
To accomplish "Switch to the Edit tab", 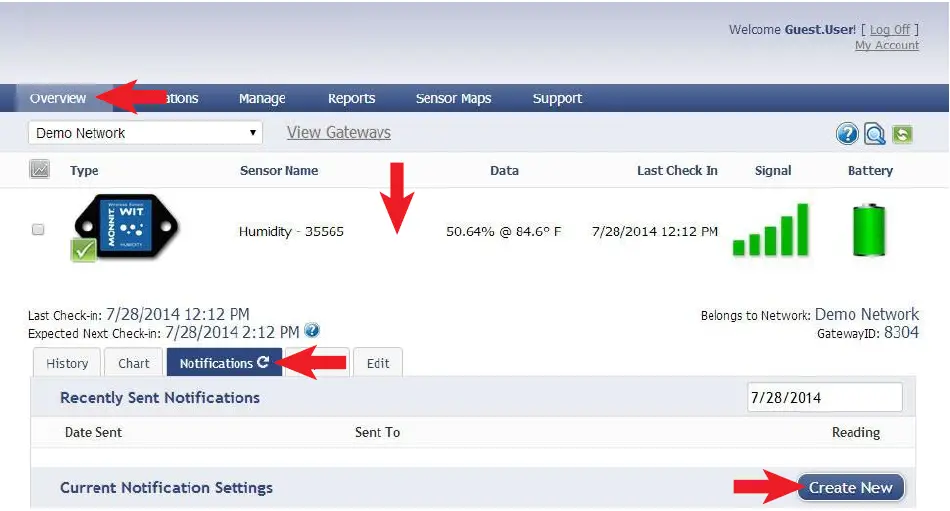I will tap(377, 362).
